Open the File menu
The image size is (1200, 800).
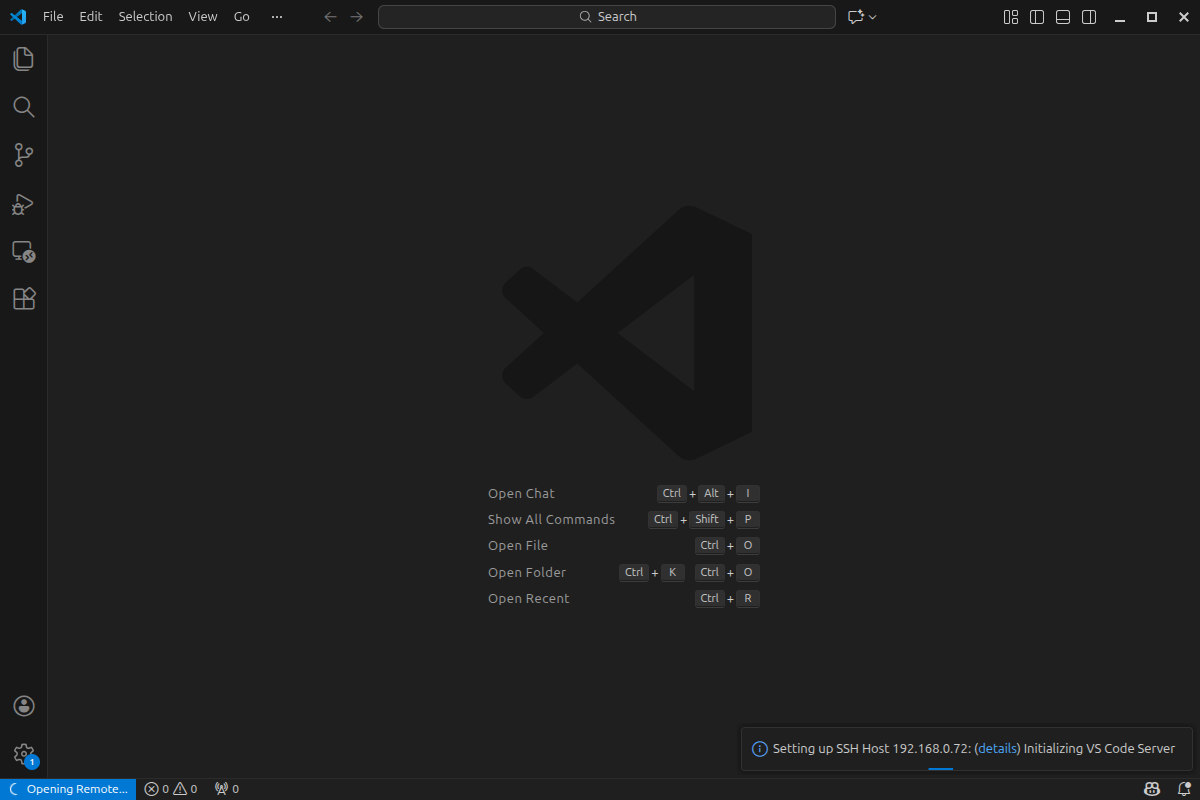(53, 17)
